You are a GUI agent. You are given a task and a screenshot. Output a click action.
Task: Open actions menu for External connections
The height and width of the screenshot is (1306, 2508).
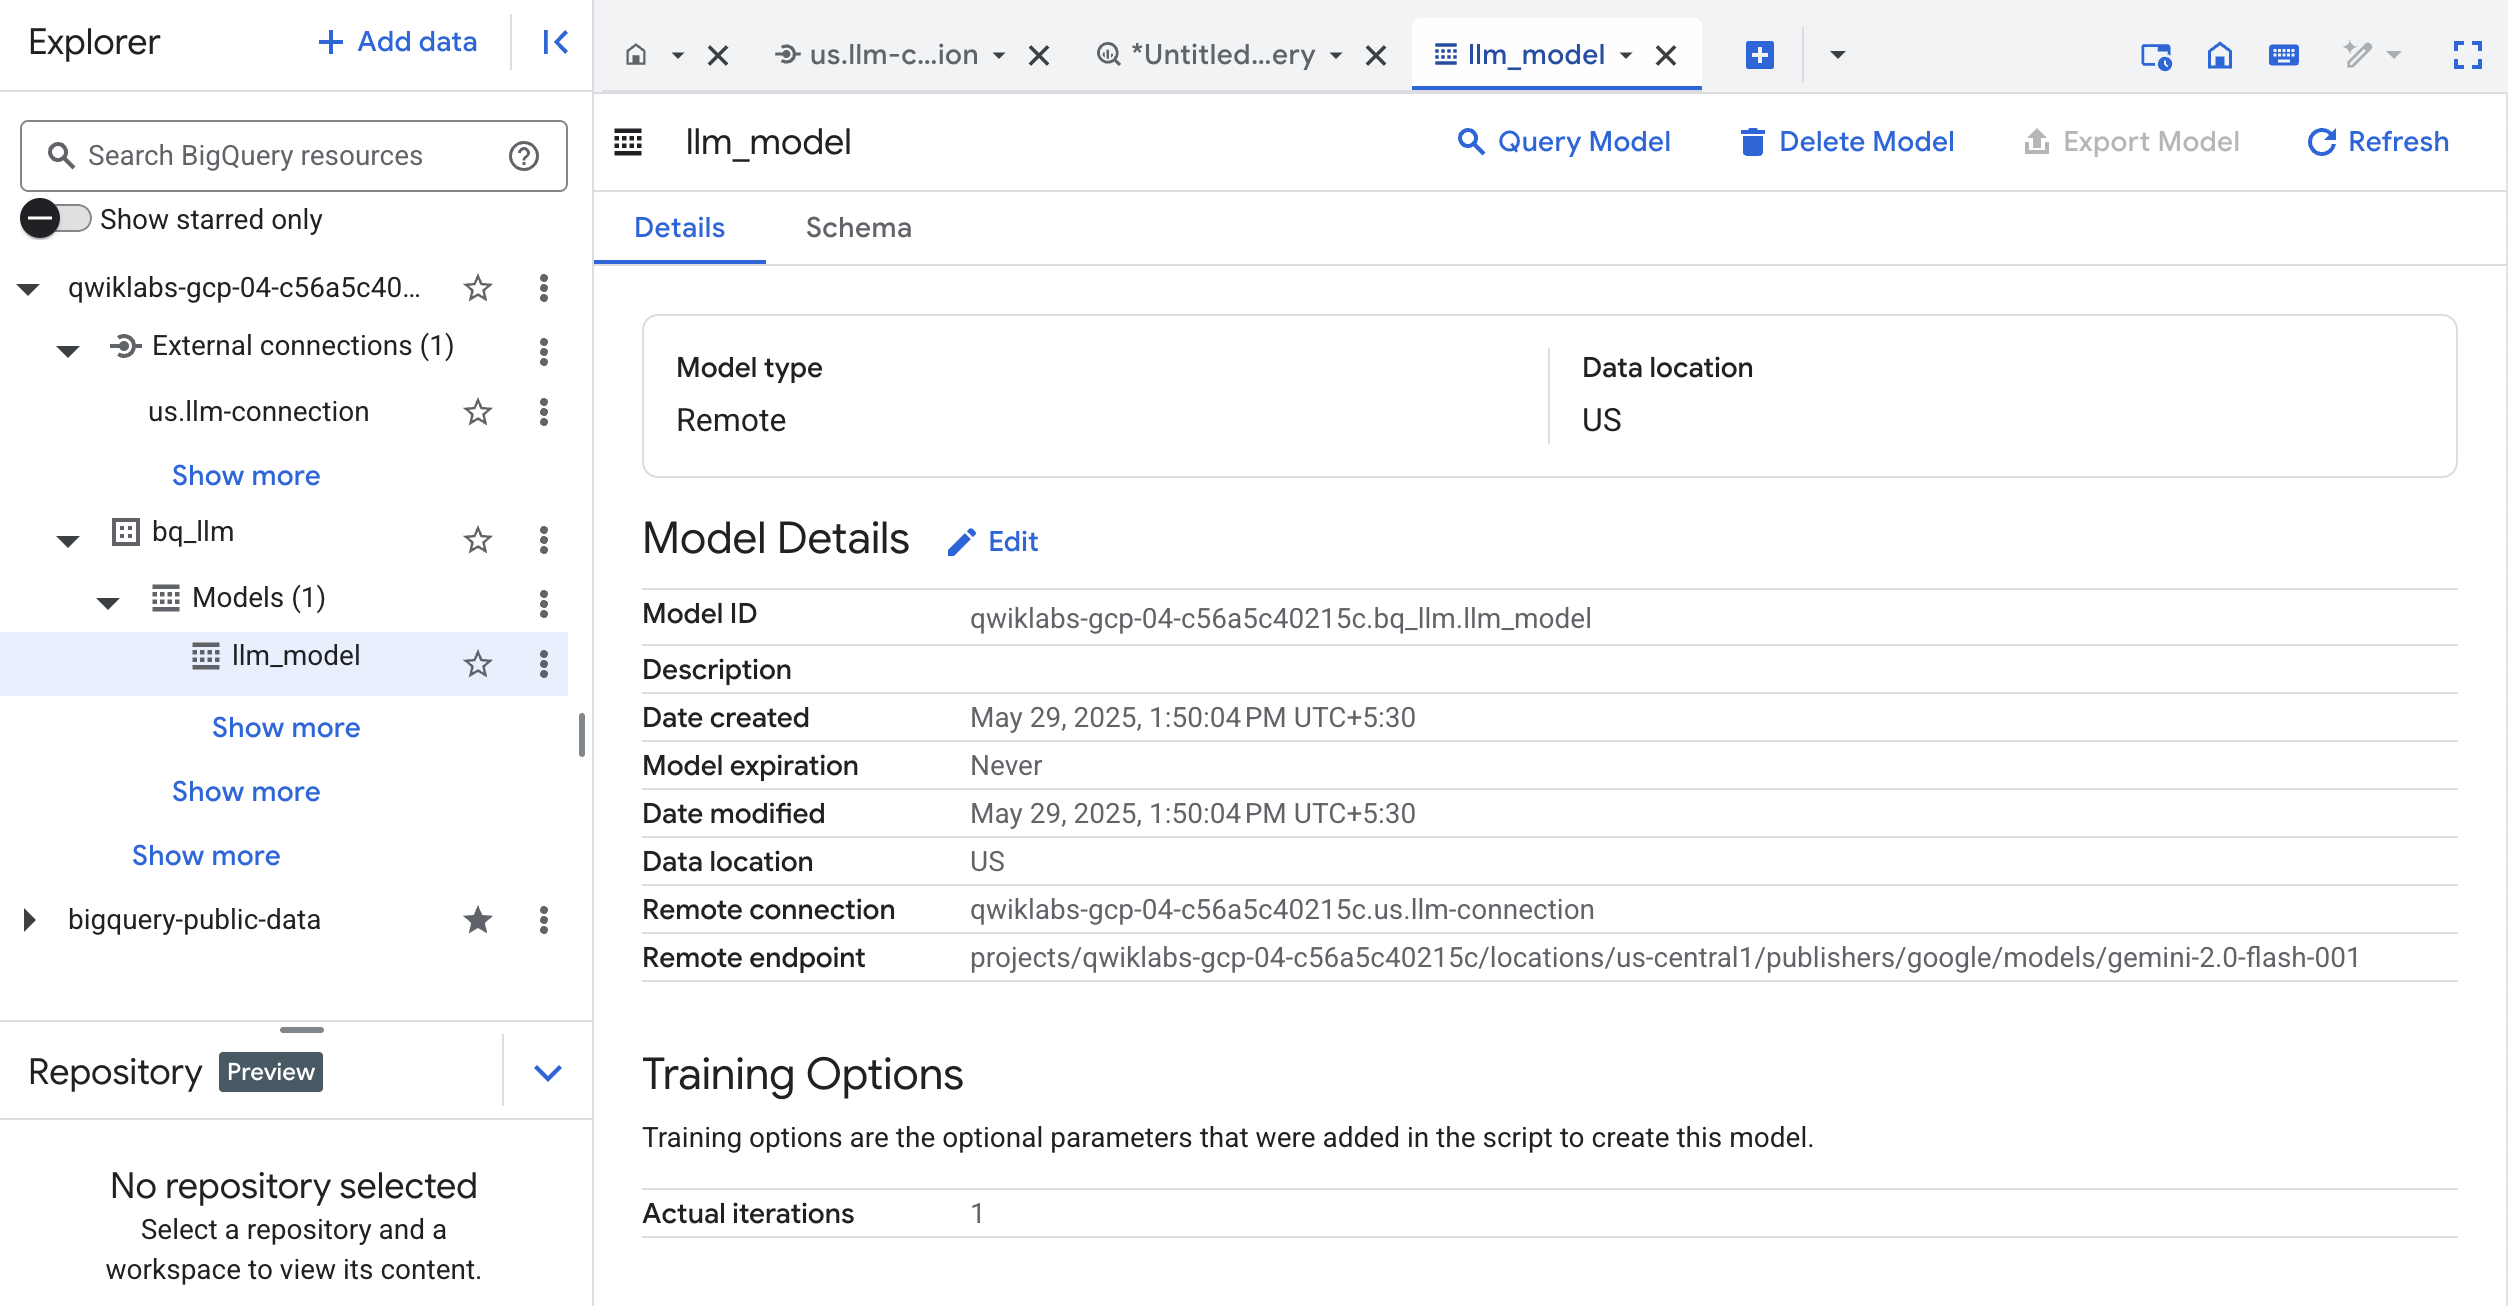click(x=544, y=351)
